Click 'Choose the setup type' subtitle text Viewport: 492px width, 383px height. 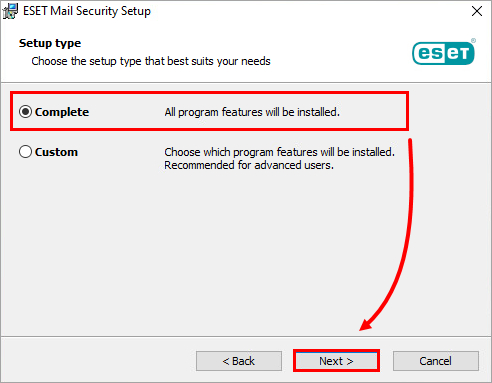point(151,61)
